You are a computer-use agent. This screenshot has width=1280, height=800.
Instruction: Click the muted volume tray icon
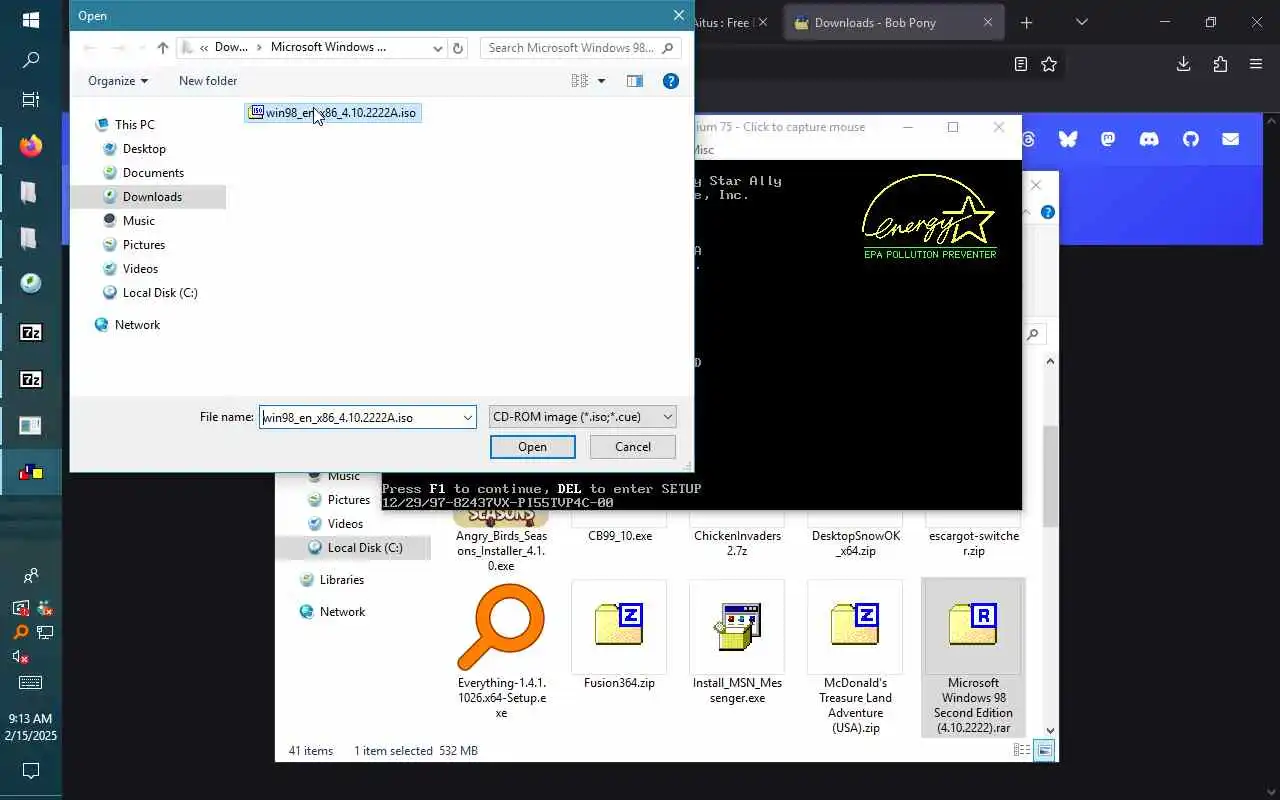tap(20, 657)
